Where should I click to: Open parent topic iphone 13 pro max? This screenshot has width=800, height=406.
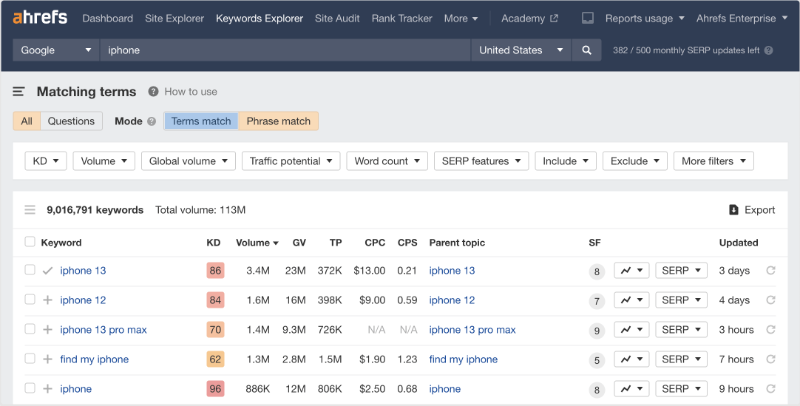click(x=472, y=329)
